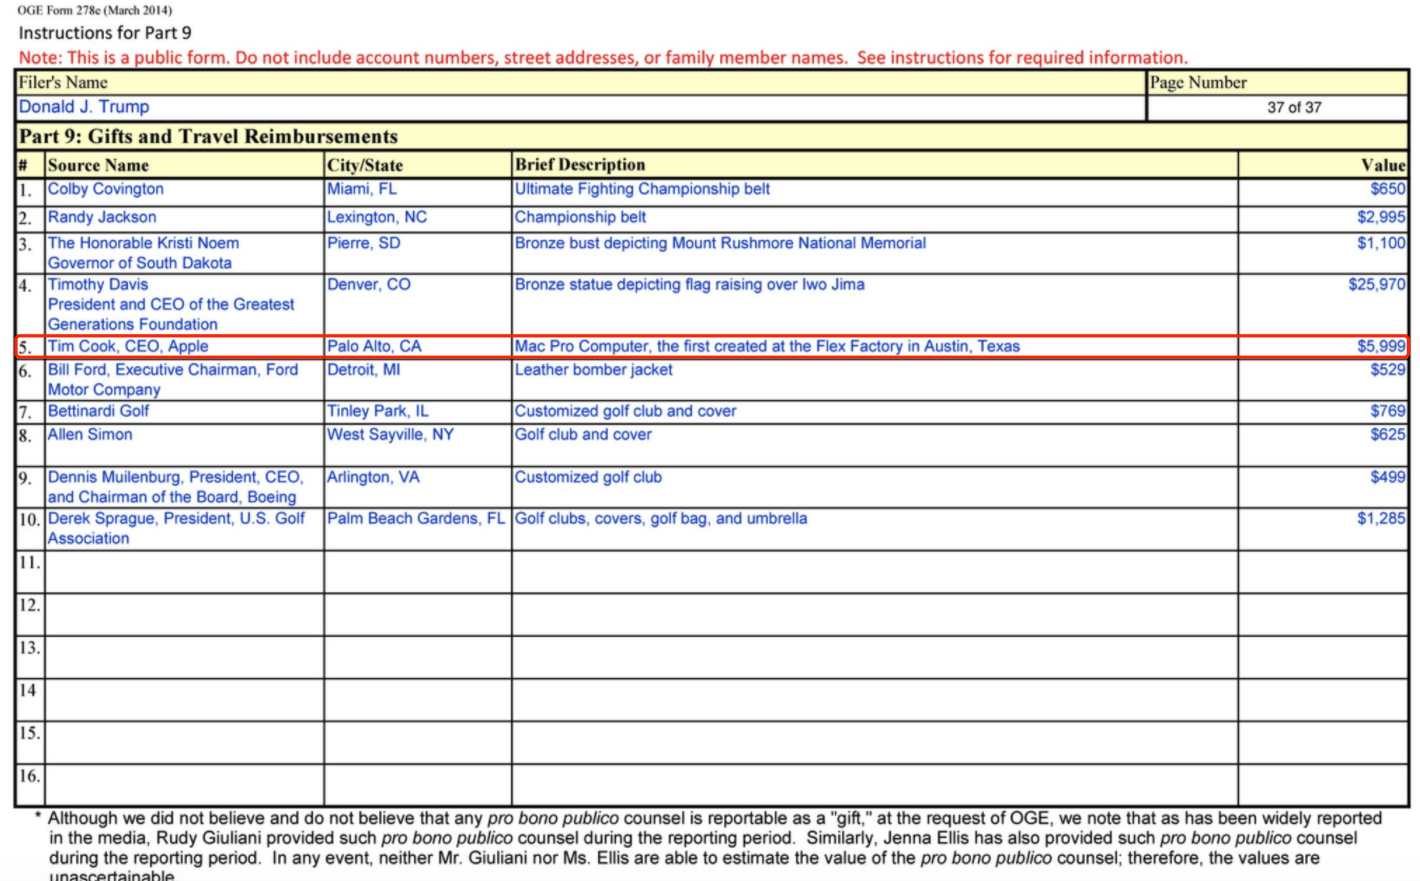
Task: Select the "Brief Description" column header
Action: pyautogui.click(x=580, y=164)
